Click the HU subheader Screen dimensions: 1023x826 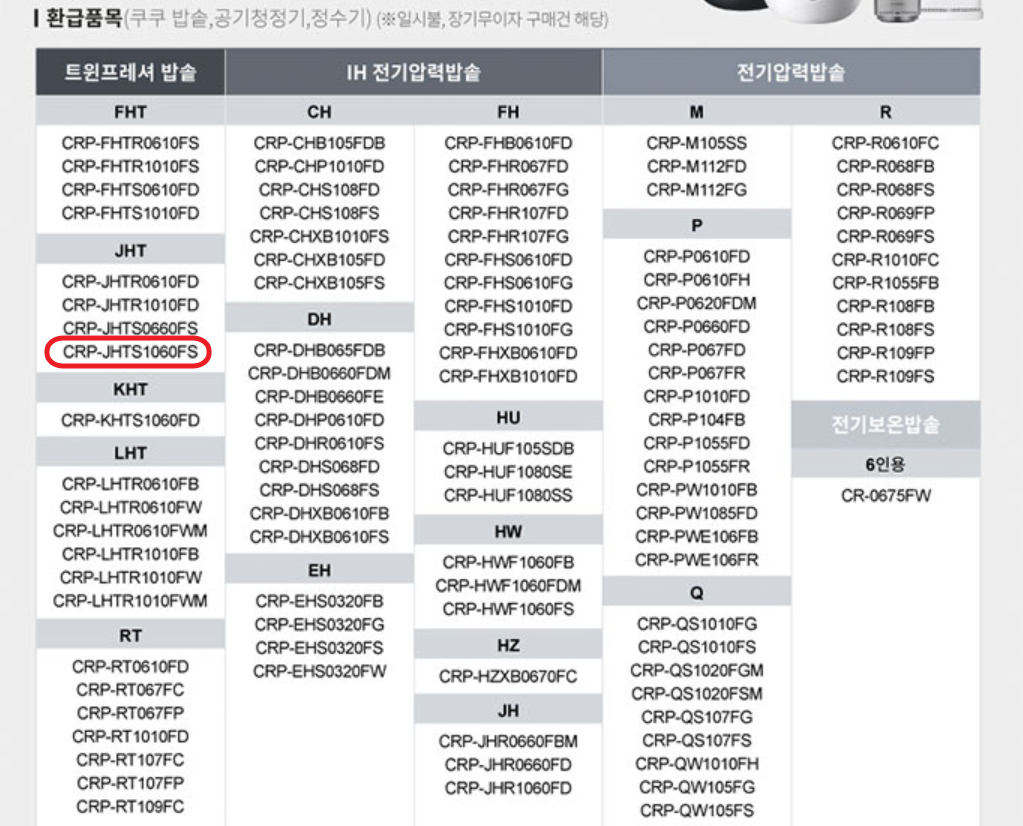508,418
